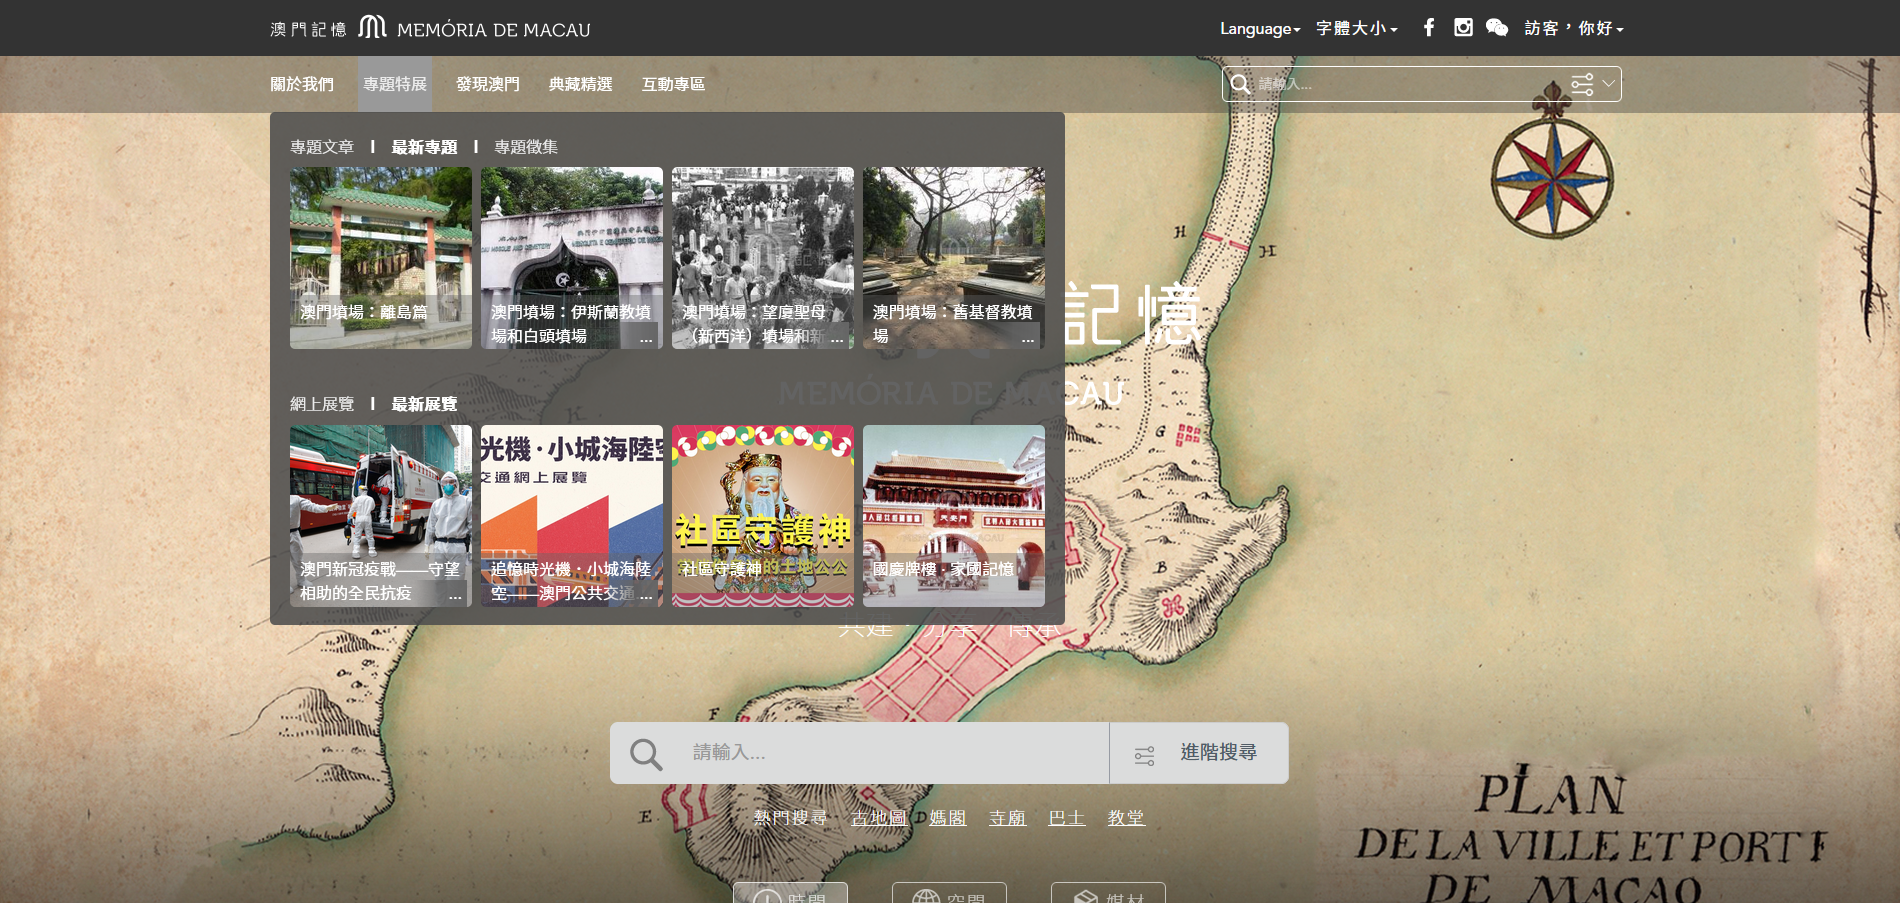
Task: Open 澳門墳場：伊斯蘭教墳場和白頭墳場 thumbnail
Action: [572, 258]
